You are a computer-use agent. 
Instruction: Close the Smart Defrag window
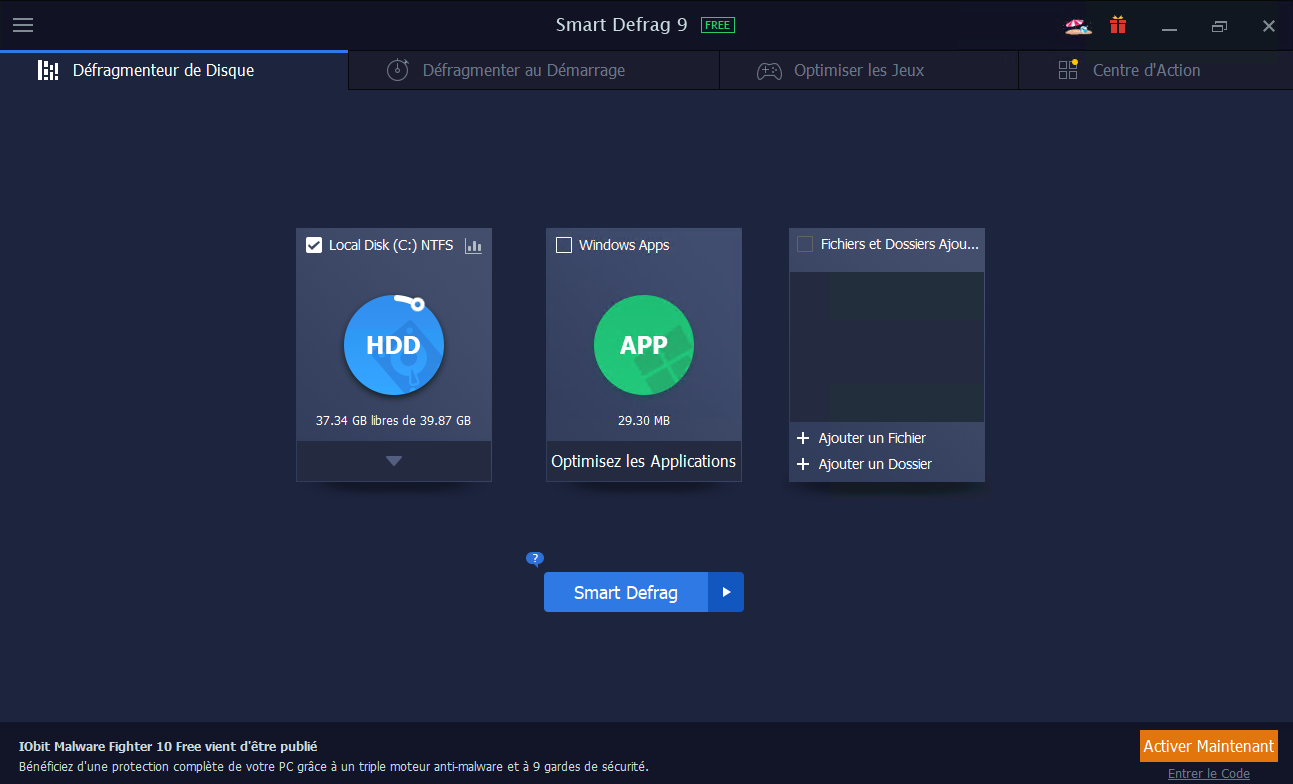pyautogui.click(x=1269, y=26)
